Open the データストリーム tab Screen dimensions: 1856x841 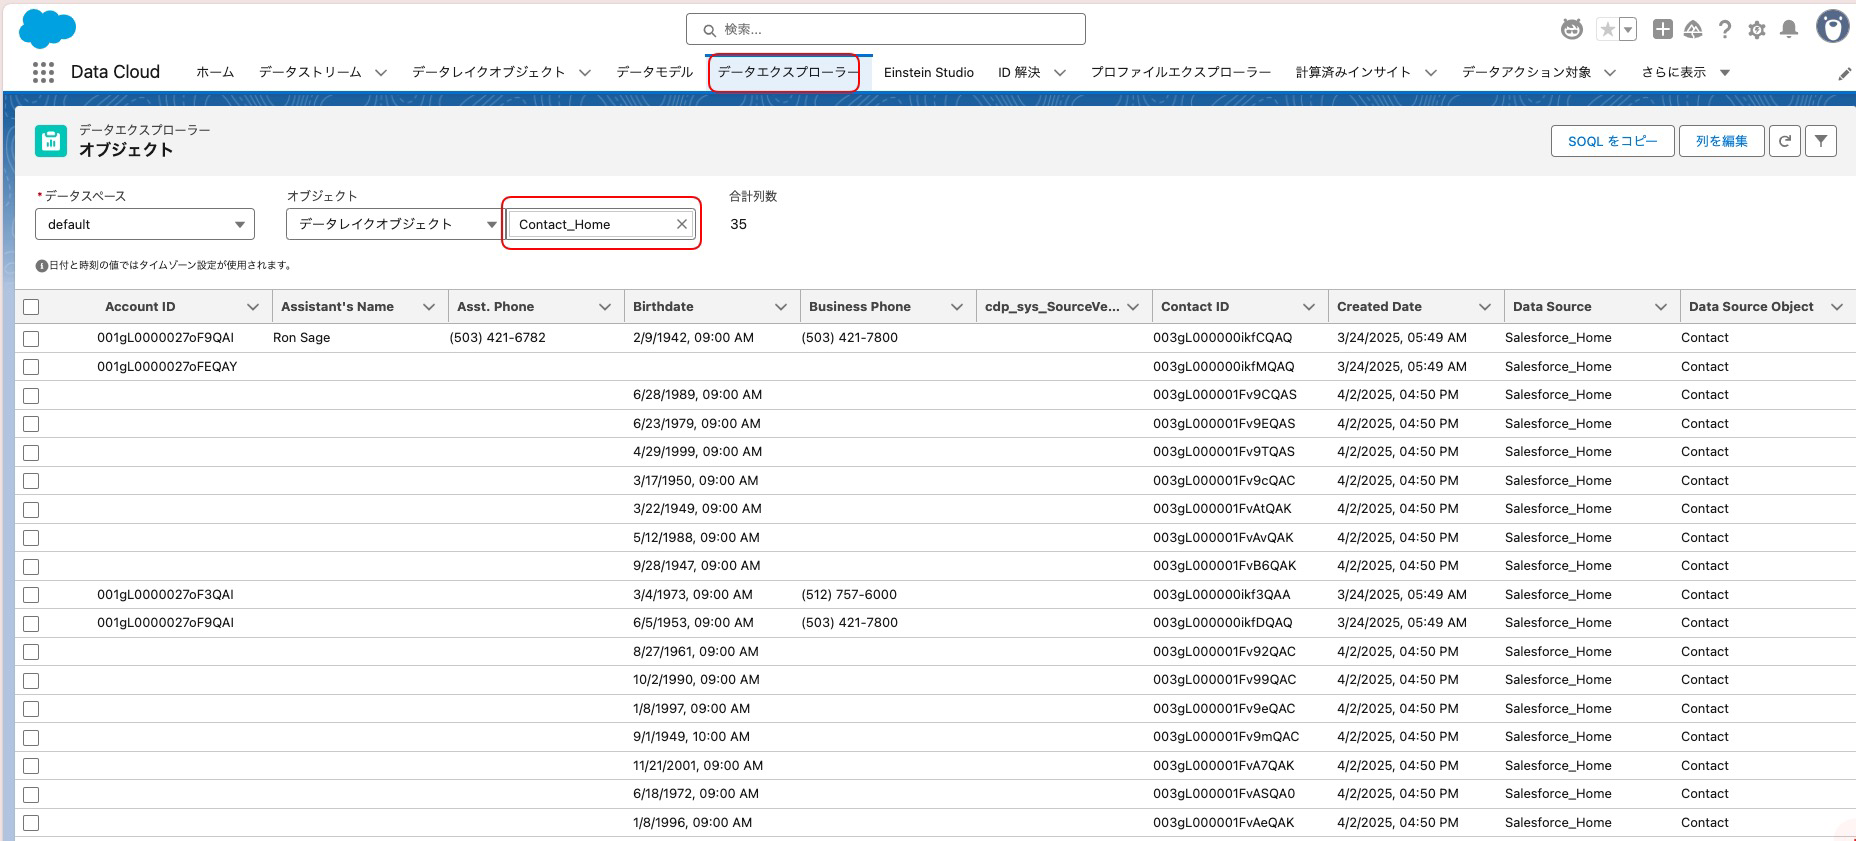(310, 72)
